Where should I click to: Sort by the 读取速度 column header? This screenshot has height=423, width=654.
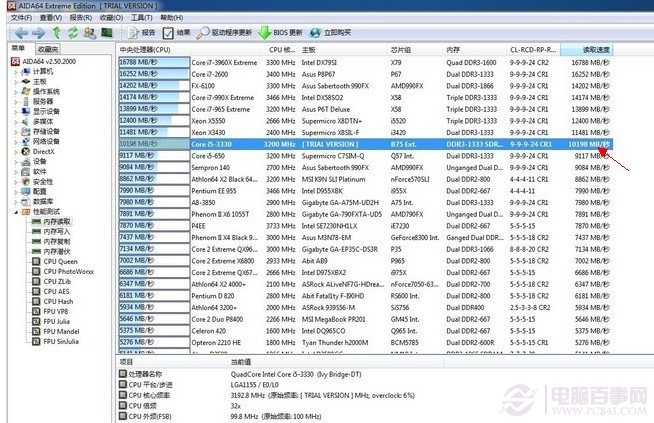(x=586, y=50)
